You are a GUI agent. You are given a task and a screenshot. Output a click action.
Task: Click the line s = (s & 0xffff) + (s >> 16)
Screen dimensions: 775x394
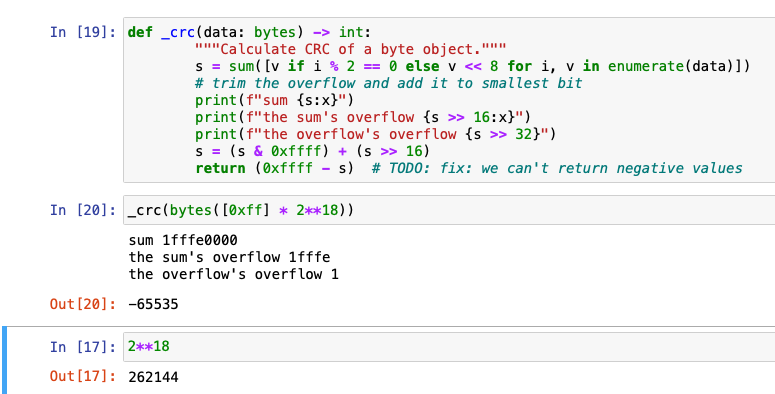tap(312, 151)
